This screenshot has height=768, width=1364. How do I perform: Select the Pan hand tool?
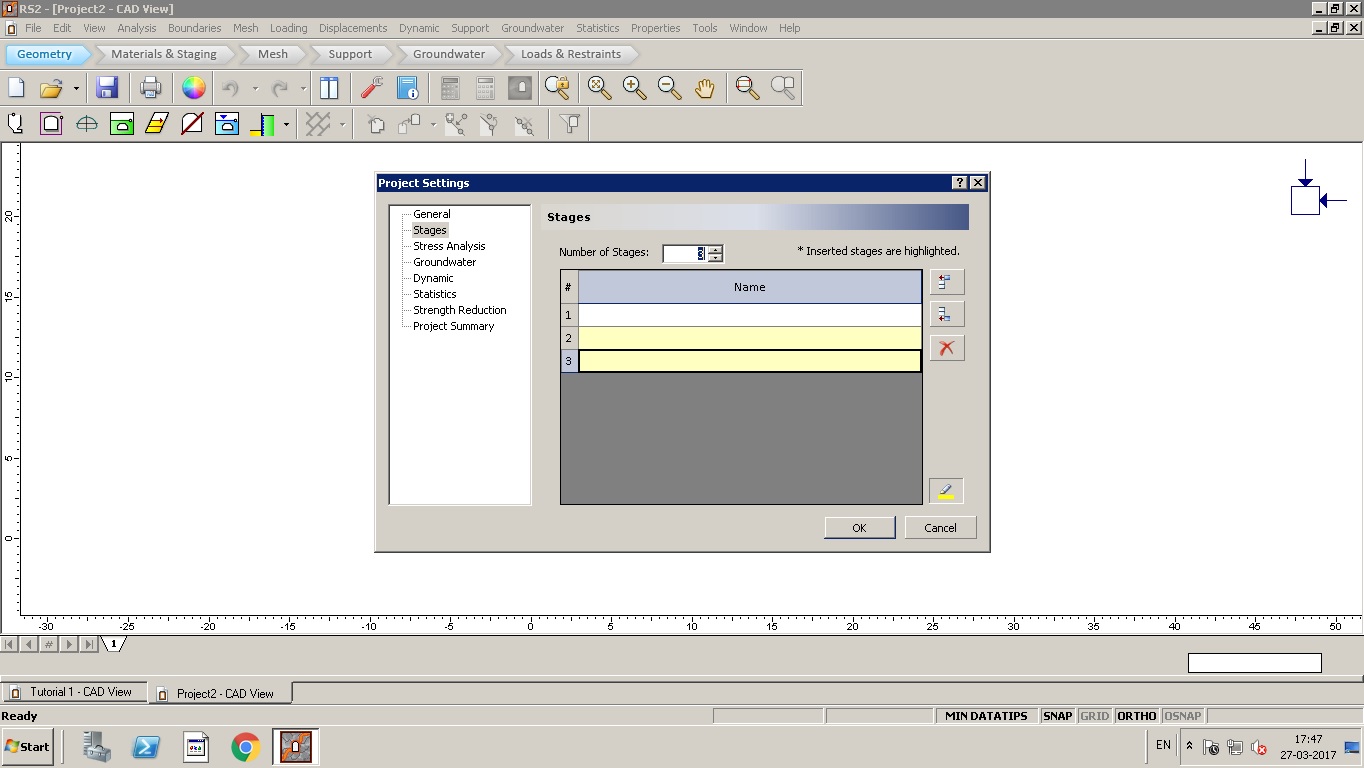pyautogui.click(x=705, y=88)
